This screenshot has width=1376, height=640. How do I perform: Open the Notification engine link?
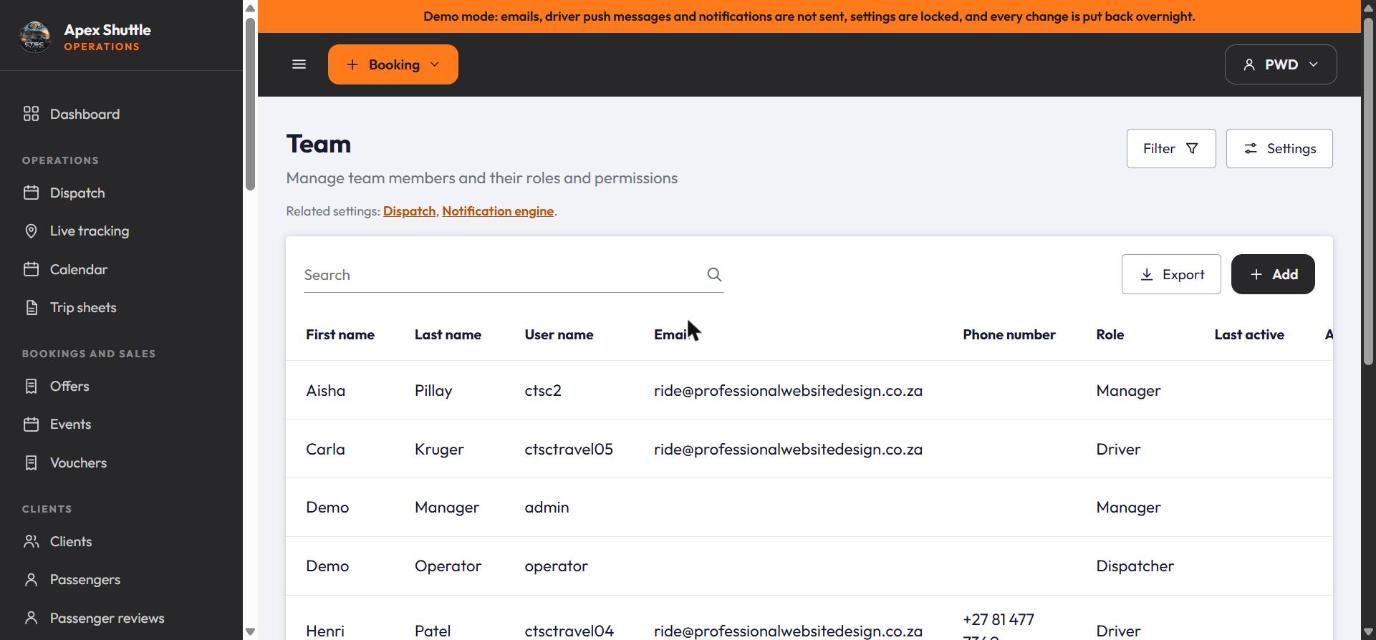pyautogui.click(x=498, y=211)
